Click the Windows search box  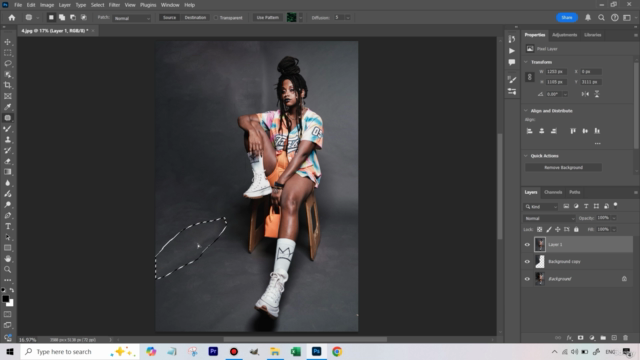coord(80,352)
